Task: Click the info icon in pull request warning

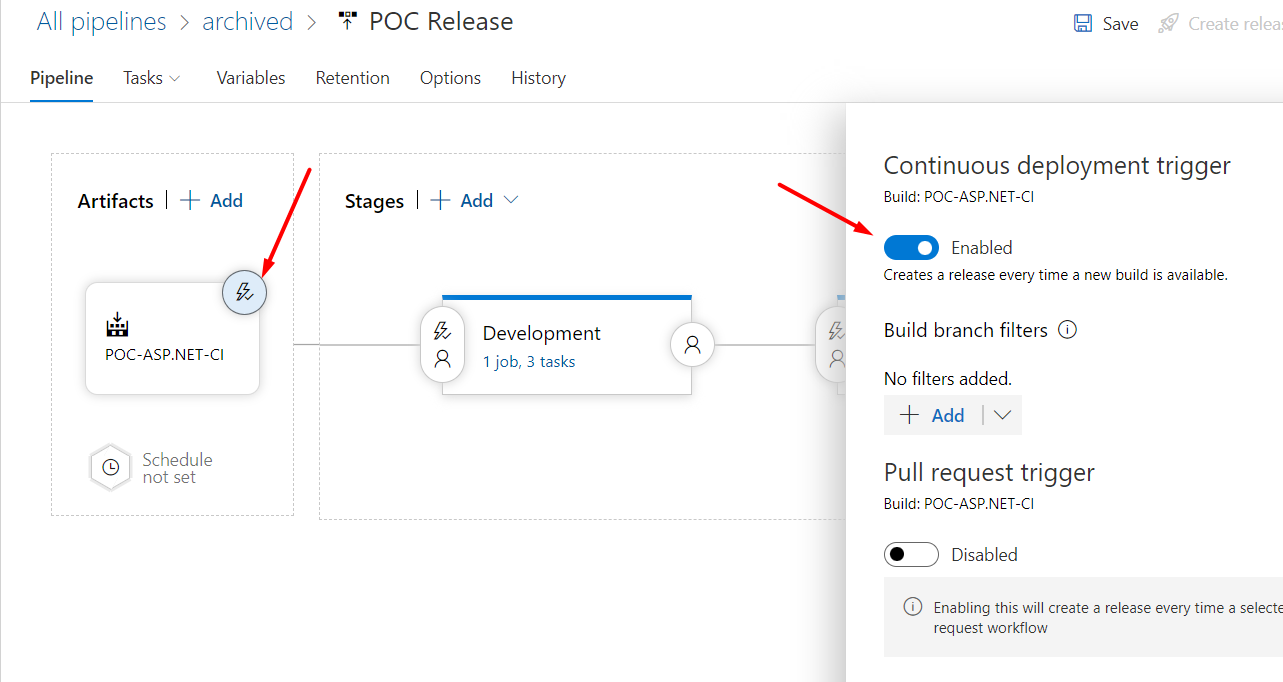Action: 911,607
